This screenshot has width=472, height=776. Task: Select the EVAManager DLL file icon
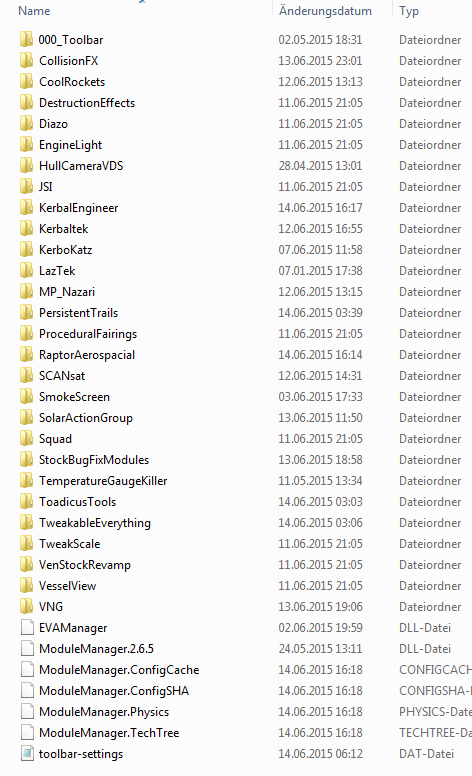pyautogui.click(x=27, y=628)
